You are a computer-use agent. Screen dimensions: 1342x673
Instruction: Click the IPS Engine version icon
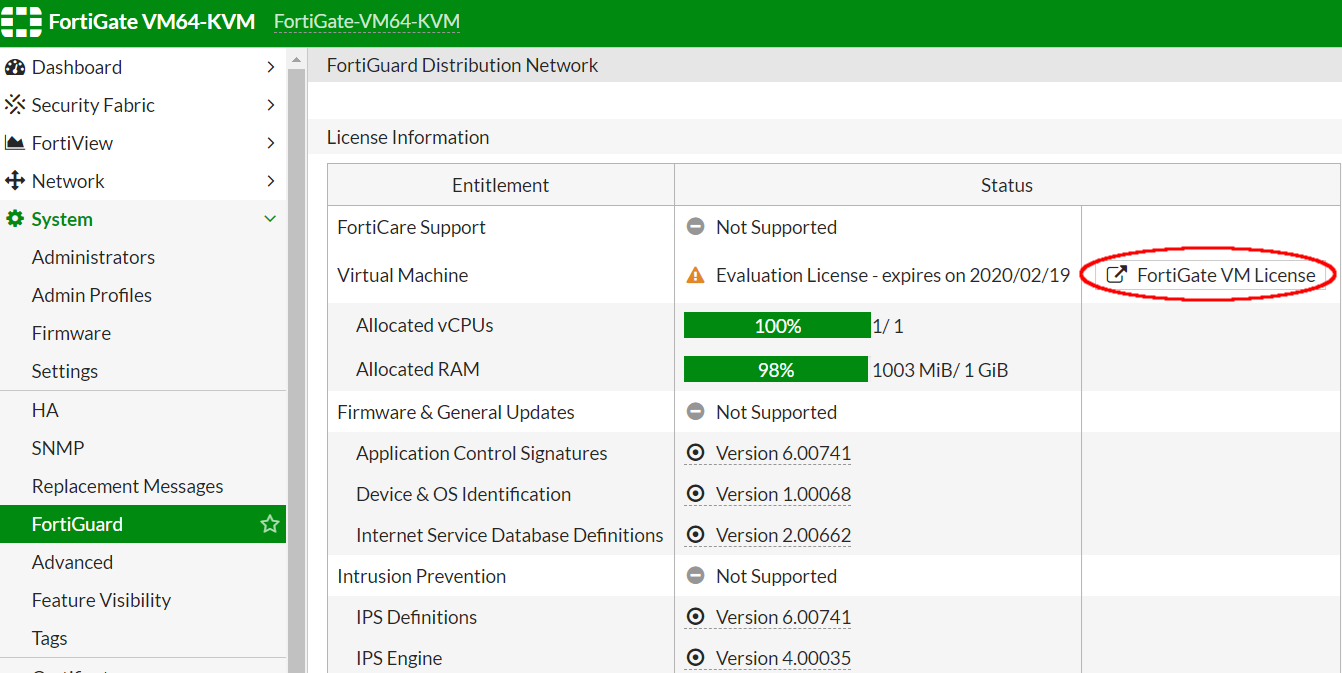click(x=695, y=658)
